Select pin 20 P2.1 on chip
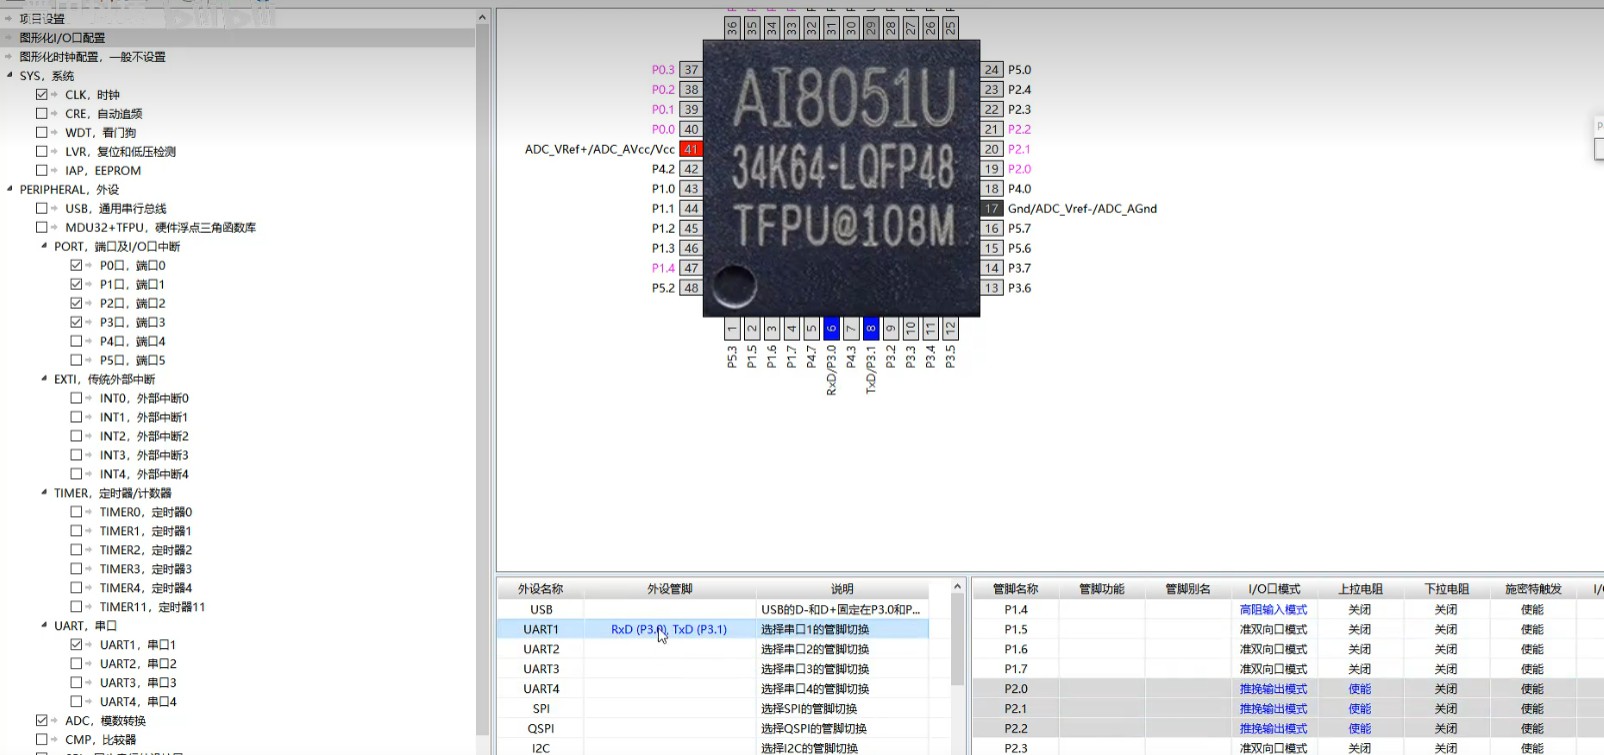This screenshot has width=1604, height=755. (x=992, y=149)
